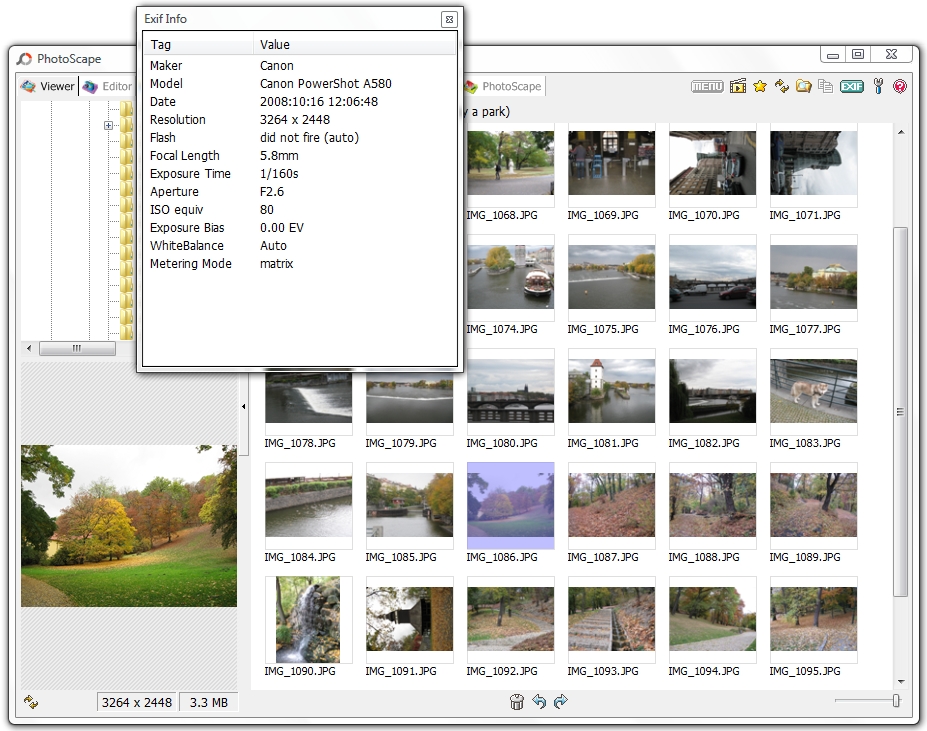Adjust the thumbnail size slider handle
The image size is (927, 731).
click(x=896, y=701)
